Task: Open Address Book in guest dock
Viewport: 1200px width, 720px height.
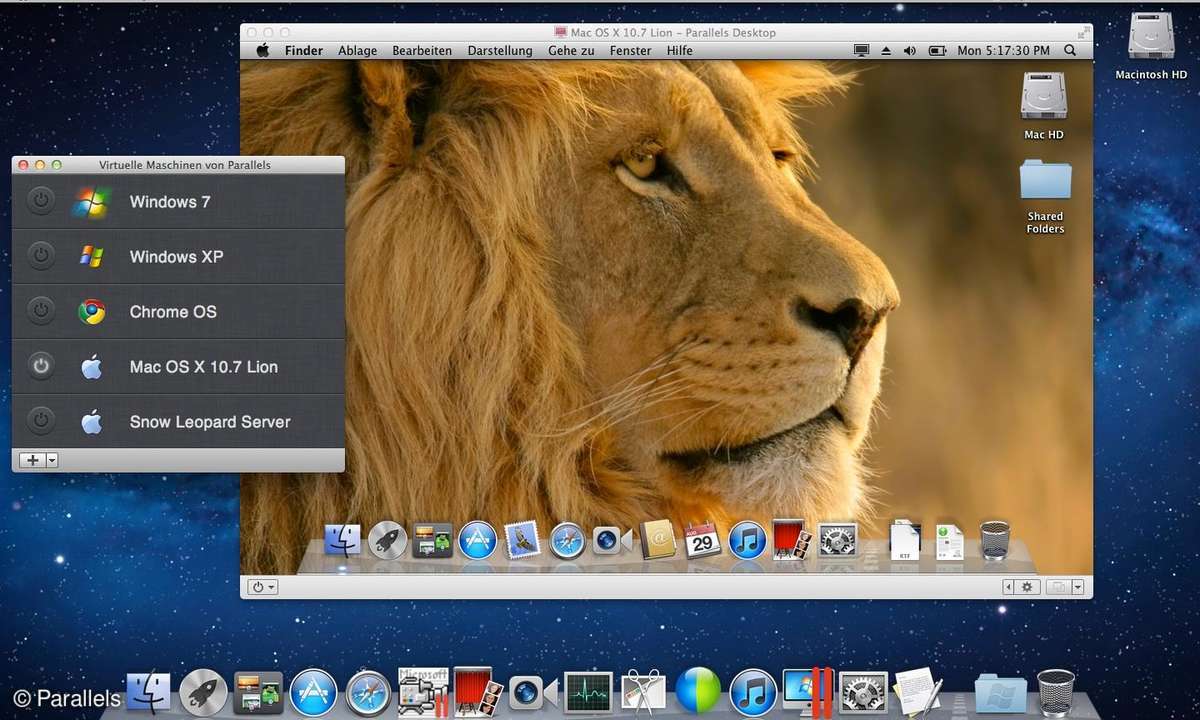Action: coord(658,540)
